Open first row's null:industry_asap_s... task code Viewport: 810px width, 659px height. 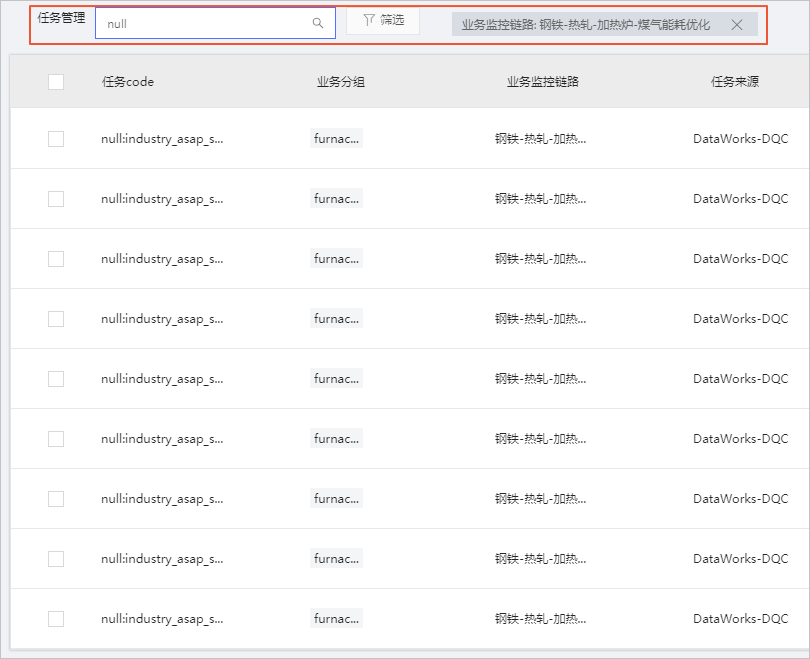pos(162,139)
